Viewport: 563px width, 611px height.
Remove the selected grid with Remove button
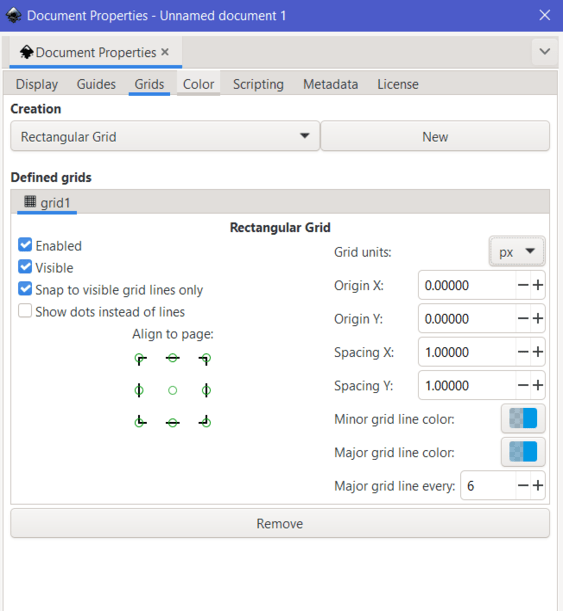(280, 523)
